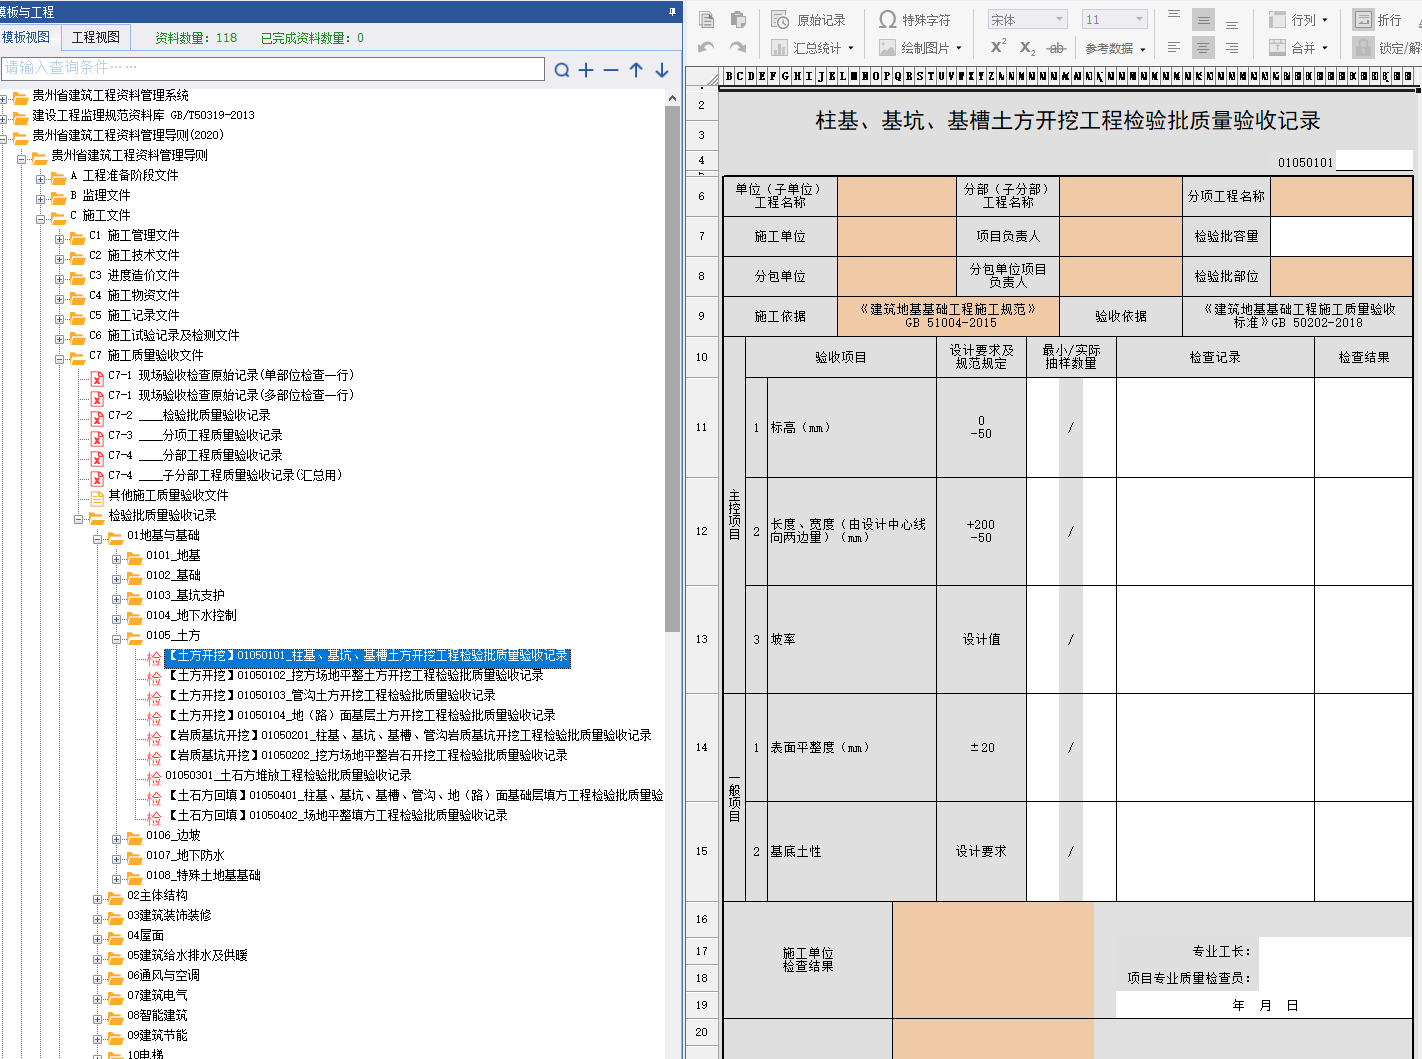The width and height of the screenshot is (1422, 1059).
Task: Click the 年 月 日 date cell
Action: 1264,1005
